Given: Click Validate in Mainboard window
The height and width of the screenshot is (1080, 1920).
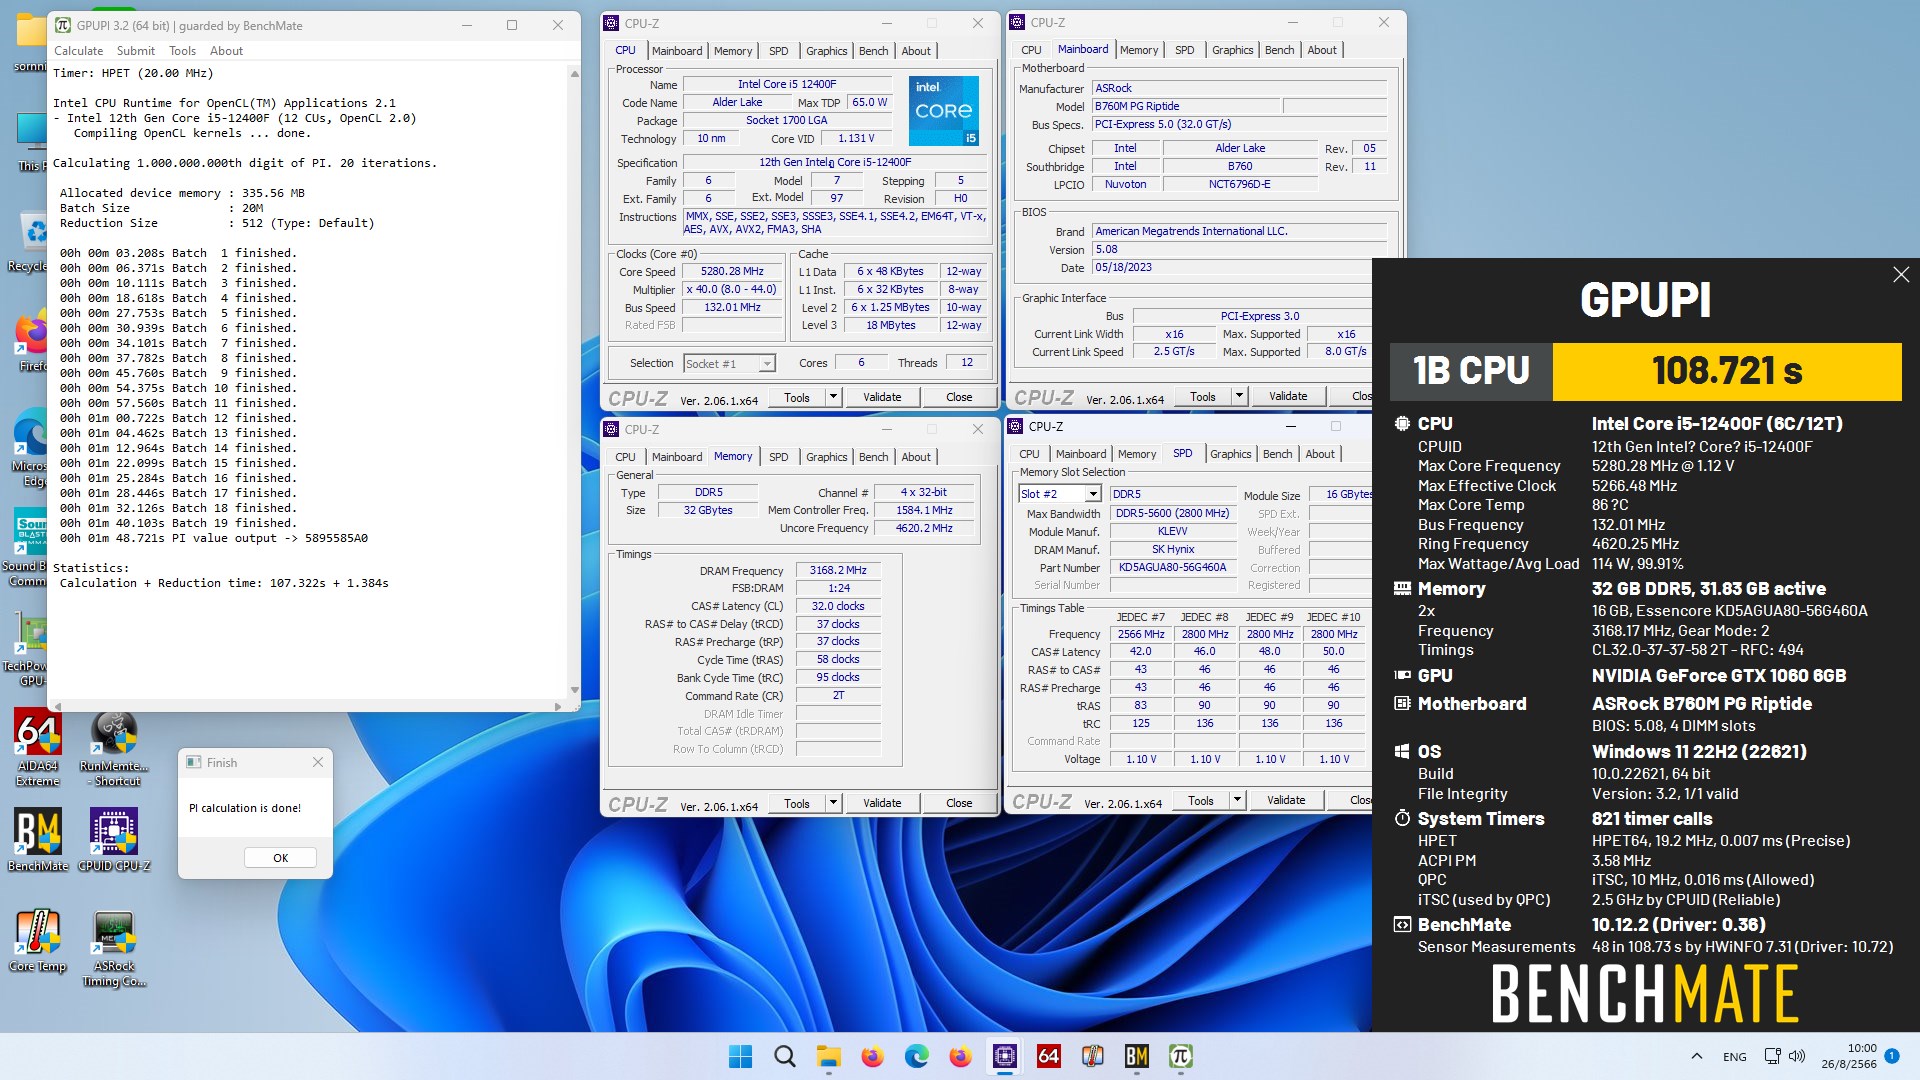Looking at the screenshot, I should click(x=1287, y=396).
